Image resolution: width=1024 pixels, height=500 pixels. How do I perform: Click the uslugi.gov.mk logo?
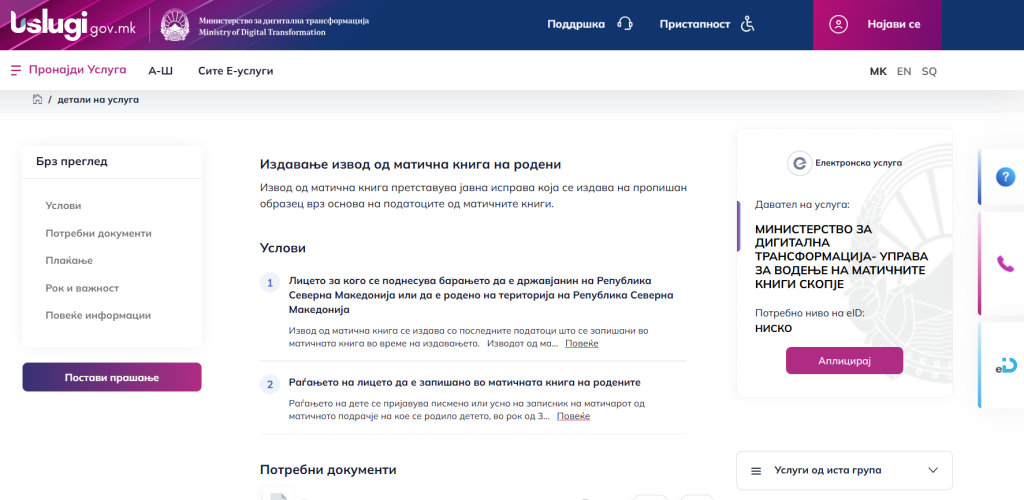click(x=73, y=25)
